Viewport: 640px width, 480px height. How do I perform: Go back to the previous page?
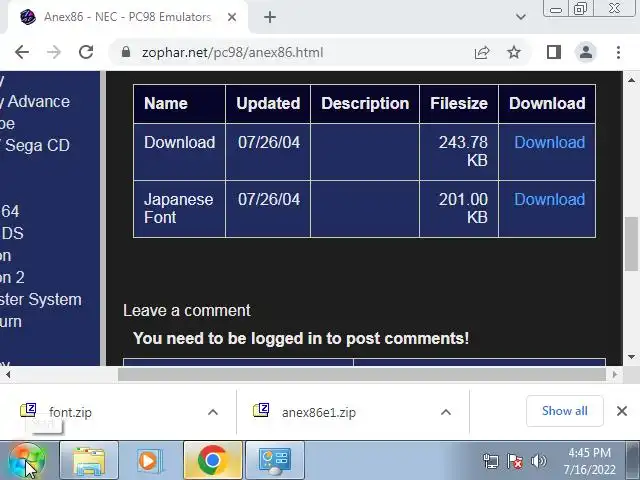point(22,52)
